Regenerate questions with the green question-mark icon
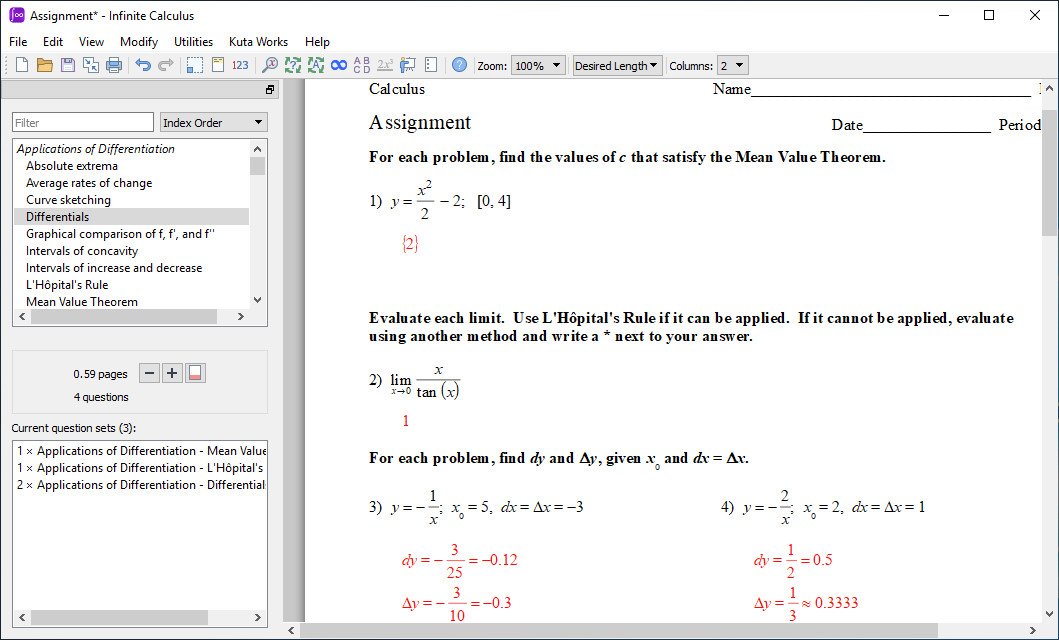1059x640 pixels. click(x=292, y=65)
